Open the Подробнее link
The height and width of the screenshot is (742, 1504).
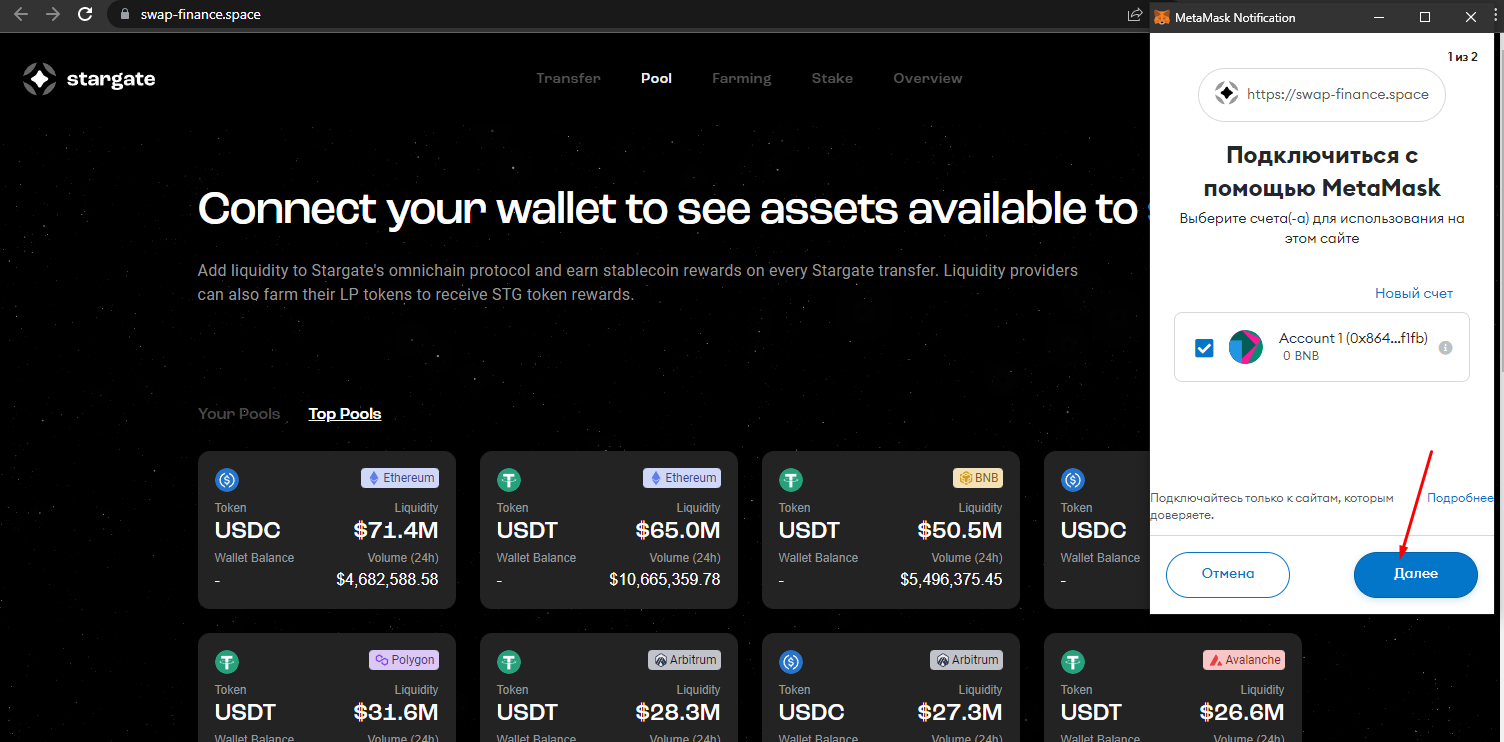point(1460,498)
